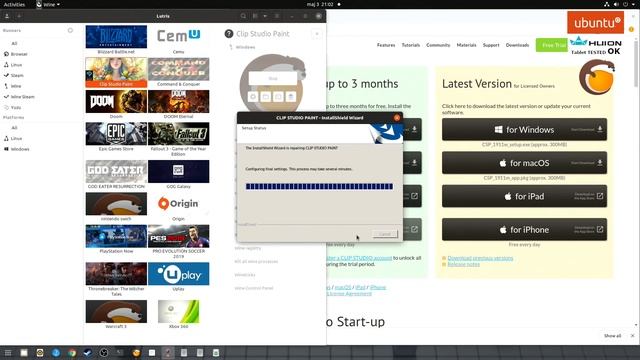Open Support in the website navigation
Screen dimensions: 640x360
491,45
